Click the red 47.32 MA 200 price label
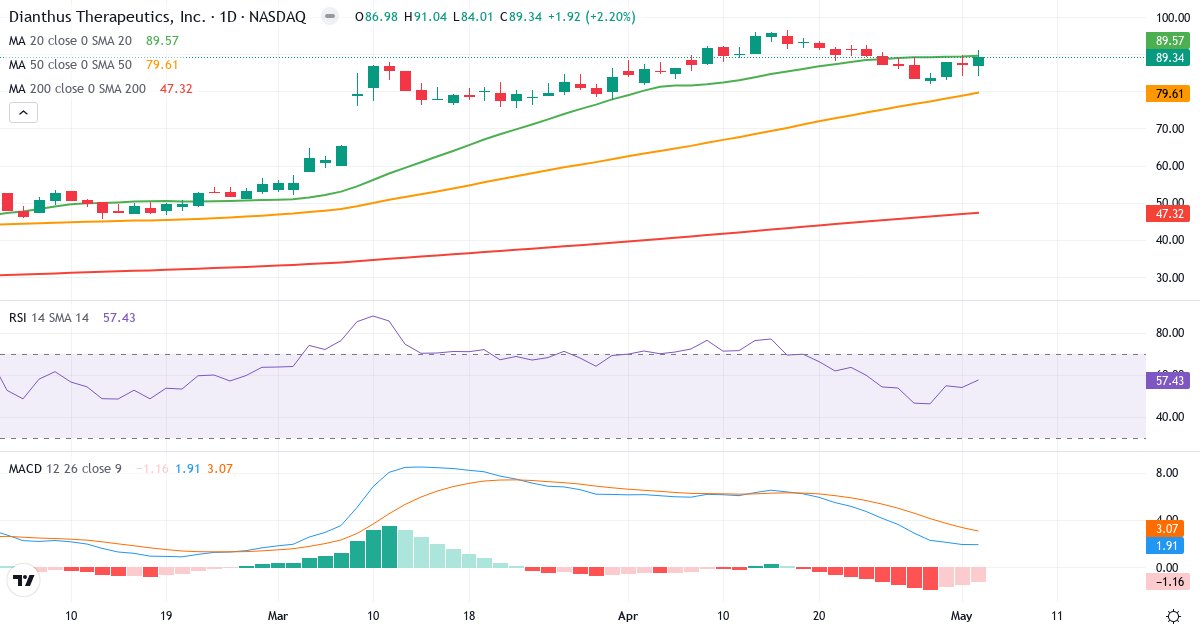 click(x=1170, y=213)
